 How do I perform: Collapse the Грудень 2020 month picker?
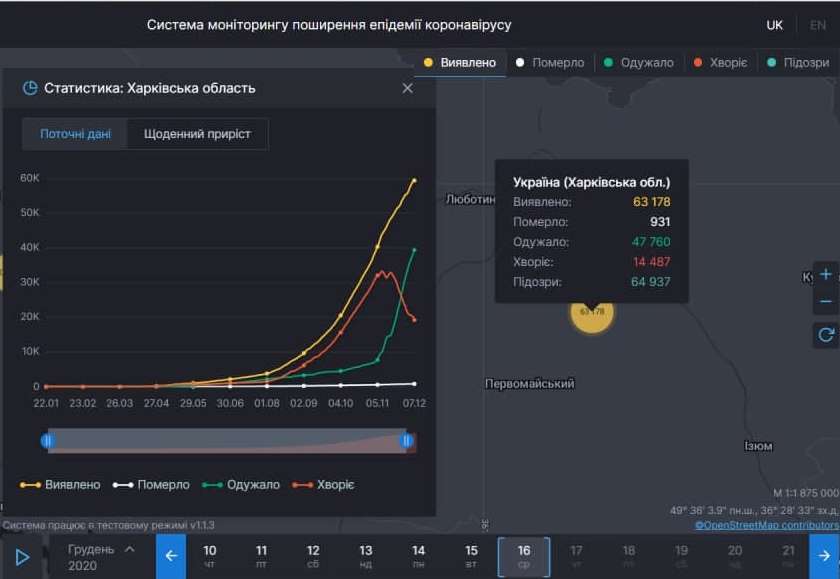[x=129, y=548]
